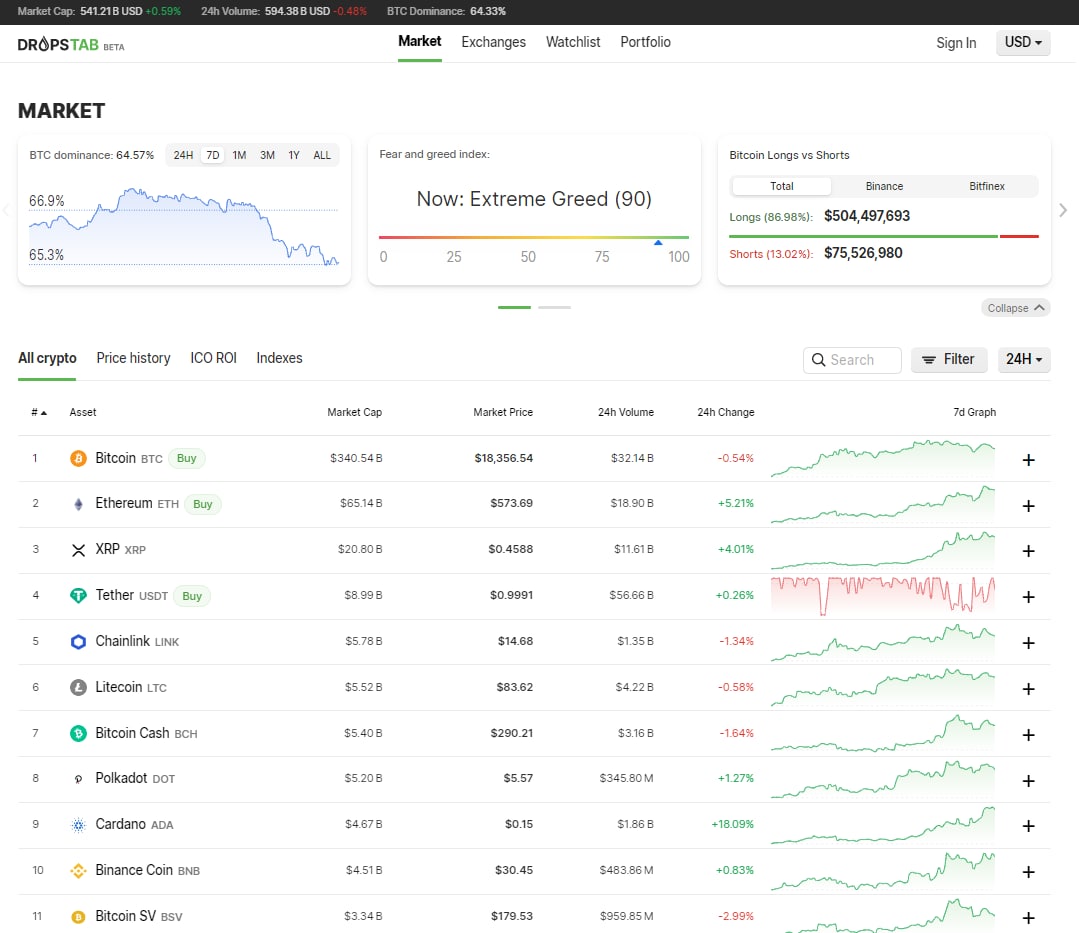Viewport: 1079px width, 933px height.
Task: Select the second carousel page indicator
Action: click(554, 308)
